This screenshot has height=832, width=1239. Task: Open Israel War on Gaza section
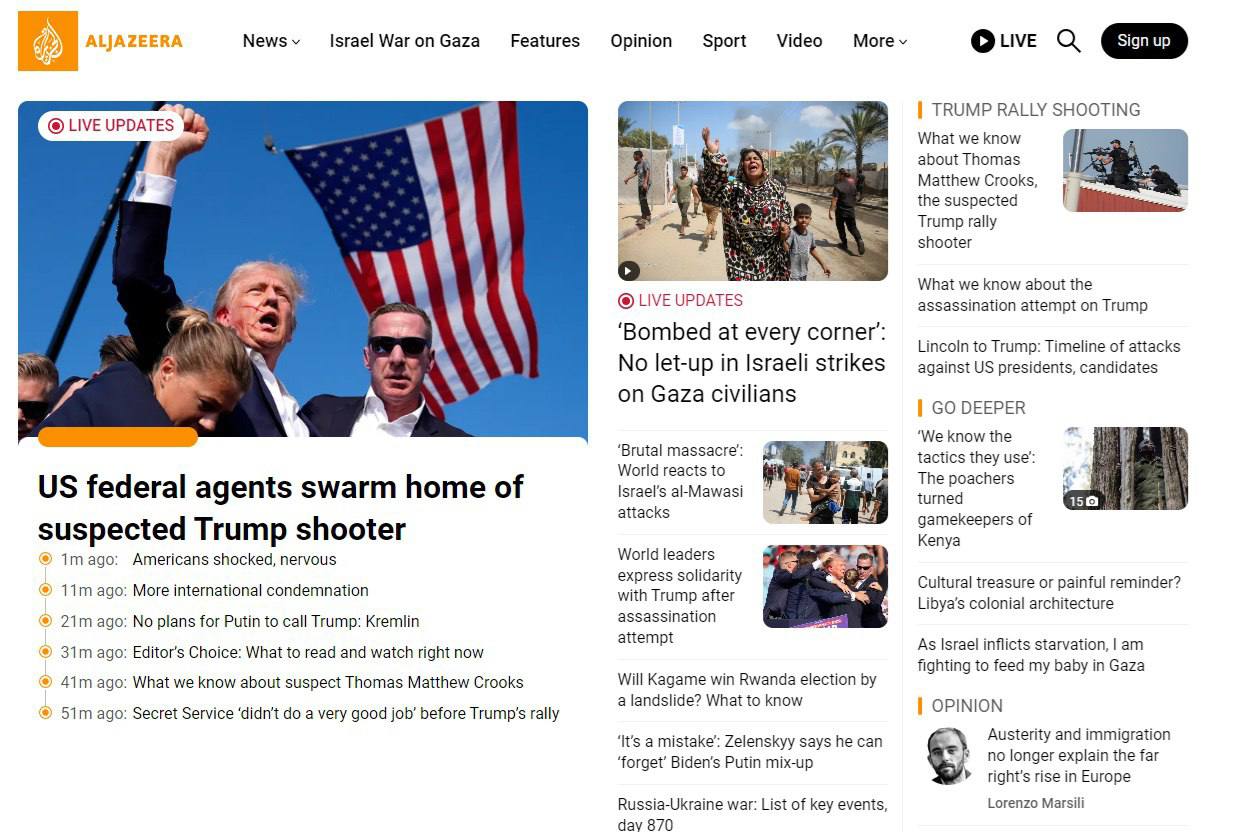(405, 41)
